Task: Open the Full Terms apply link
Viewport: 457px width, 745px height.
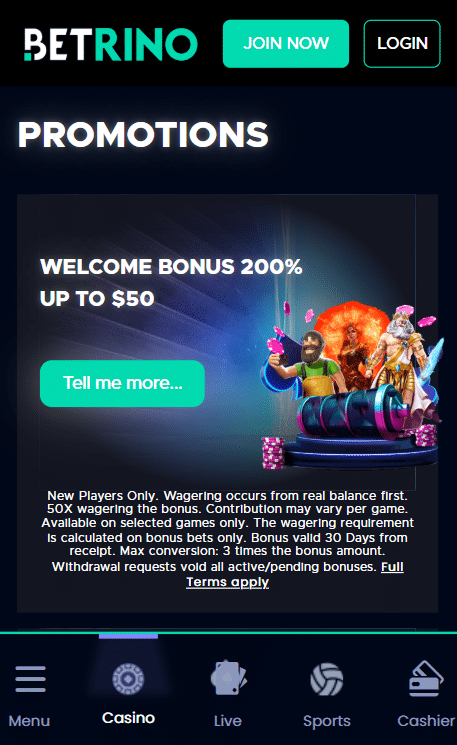Action: (x=295, y=574)
